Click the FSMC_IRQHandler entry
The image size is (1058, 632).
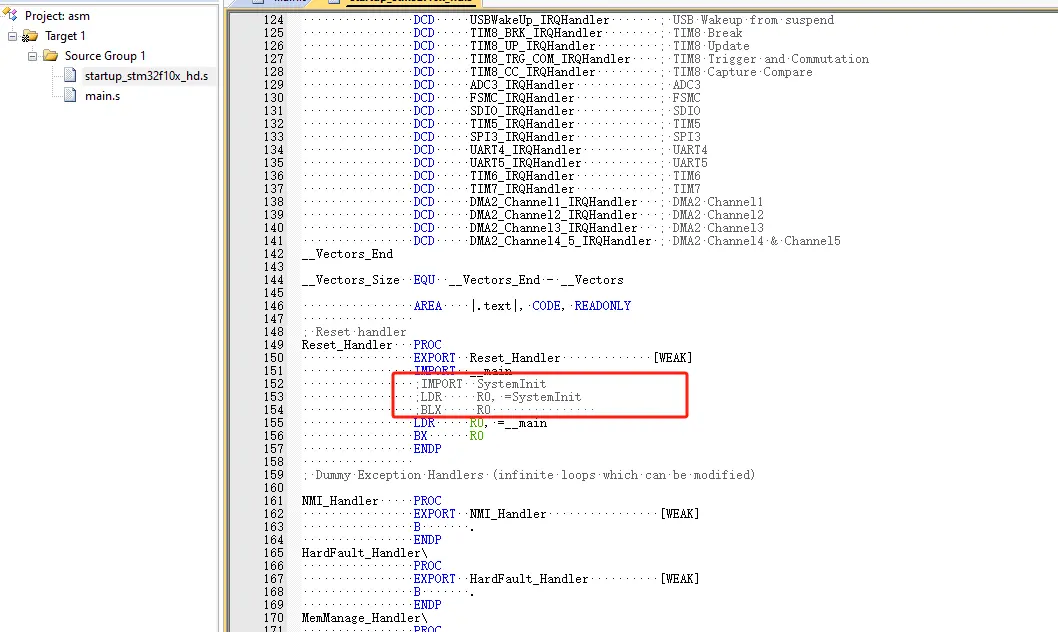pyautogui.click(x=522, y=98)
